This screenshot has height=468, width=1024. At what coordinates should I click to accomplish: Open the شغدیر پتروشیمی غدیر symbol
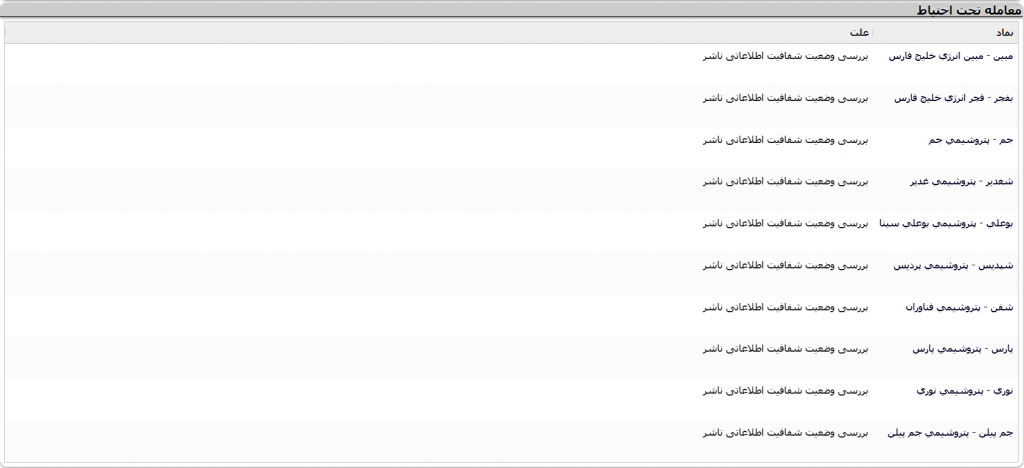(x=961, y=182)
